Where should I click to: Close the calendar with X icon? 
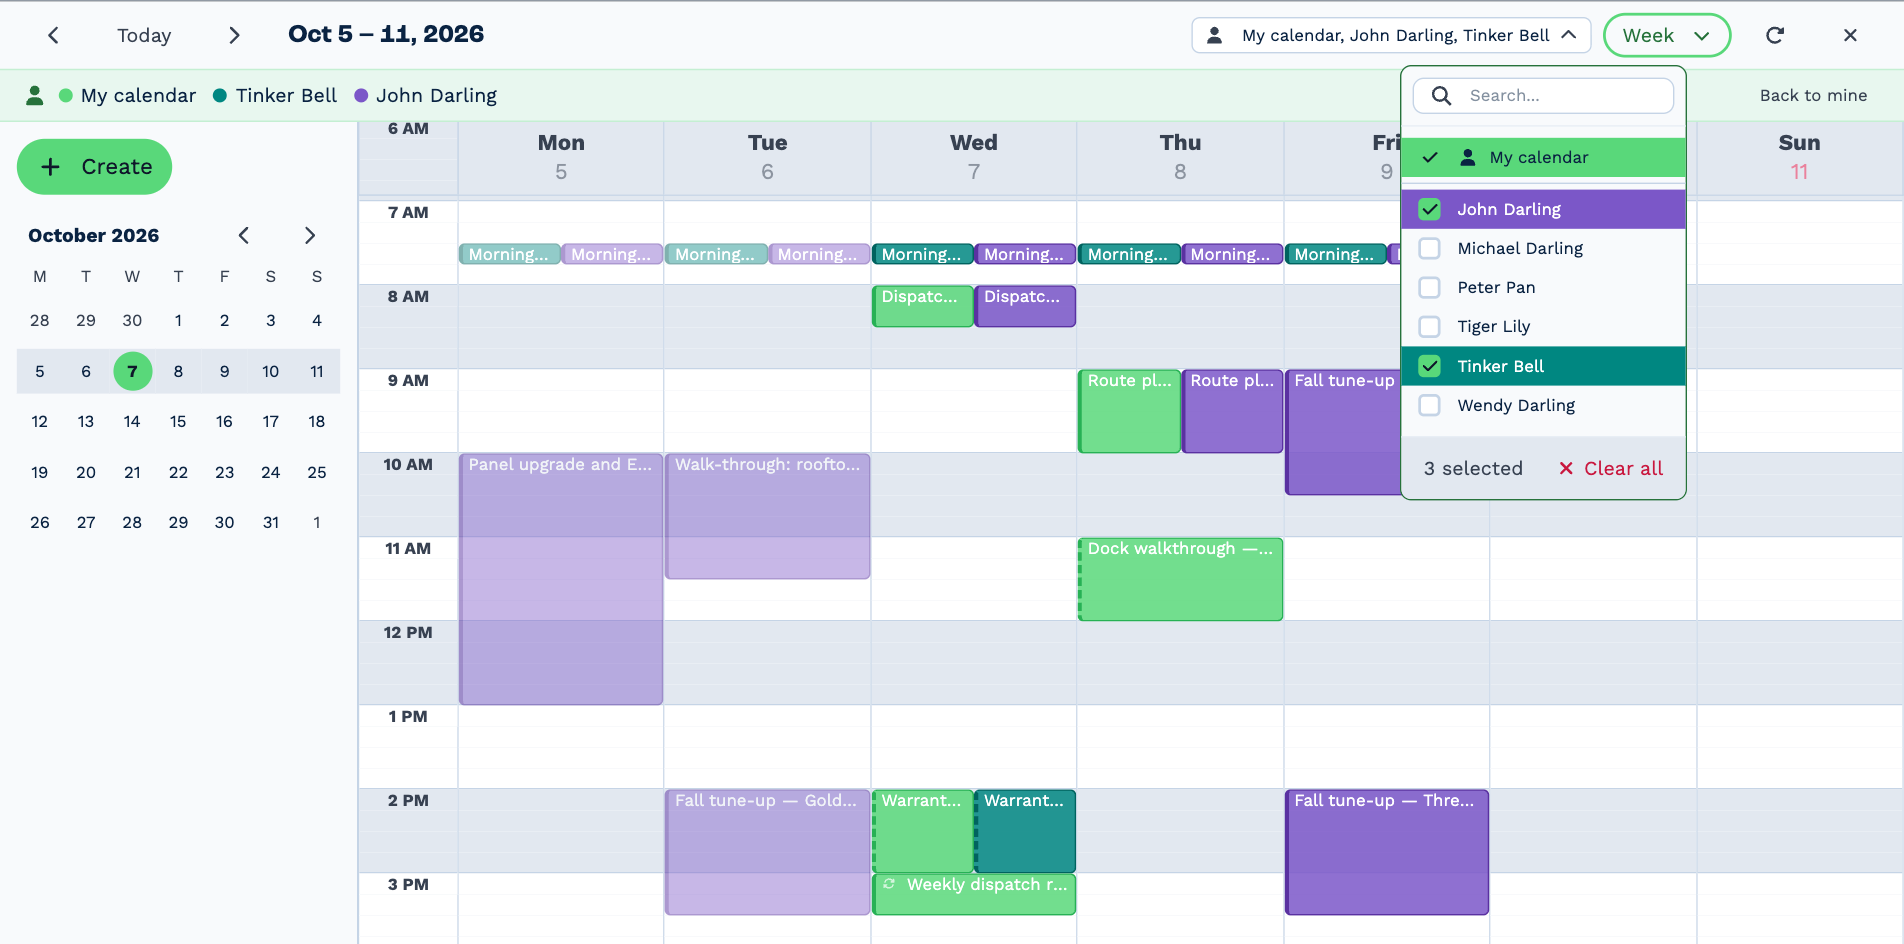click(x=1850, y=35)
